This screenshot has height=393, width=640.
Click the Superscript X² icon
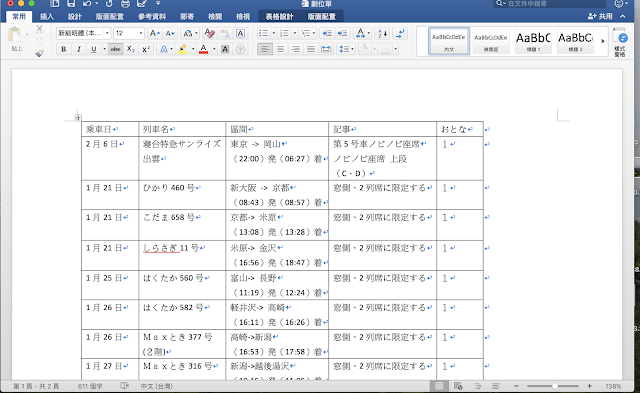[x=146, y=49]
